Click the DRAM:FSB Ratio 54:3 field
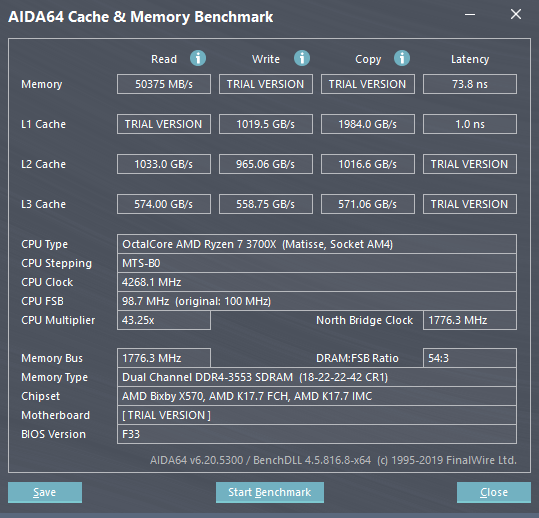This screenshot has height=518, width=539. [x=470, y=358]
